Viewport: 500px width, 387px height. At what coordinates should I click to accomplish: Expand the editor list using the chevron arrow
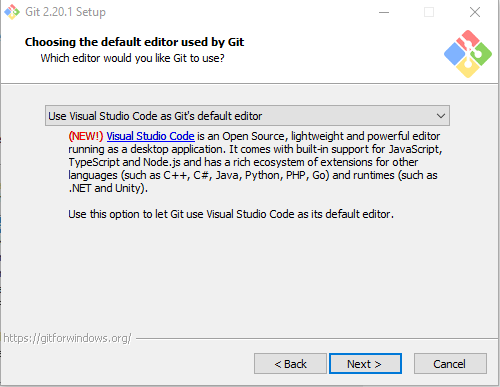click(441, 116)
